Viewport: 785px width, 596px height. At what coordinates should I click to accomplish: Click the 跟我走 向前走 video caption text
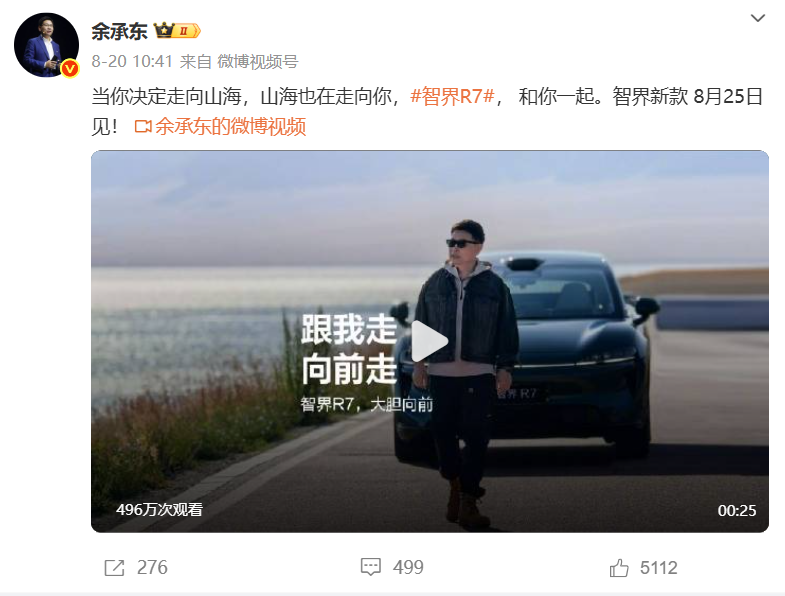349,350
